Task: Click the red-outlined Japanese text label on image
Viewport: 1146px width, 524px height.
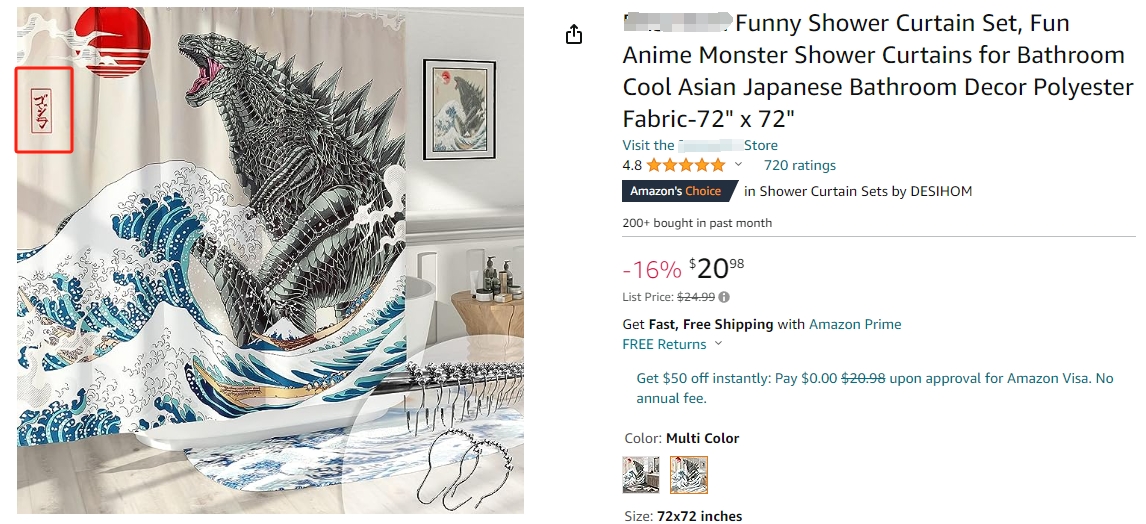Action: pos(43,109)
